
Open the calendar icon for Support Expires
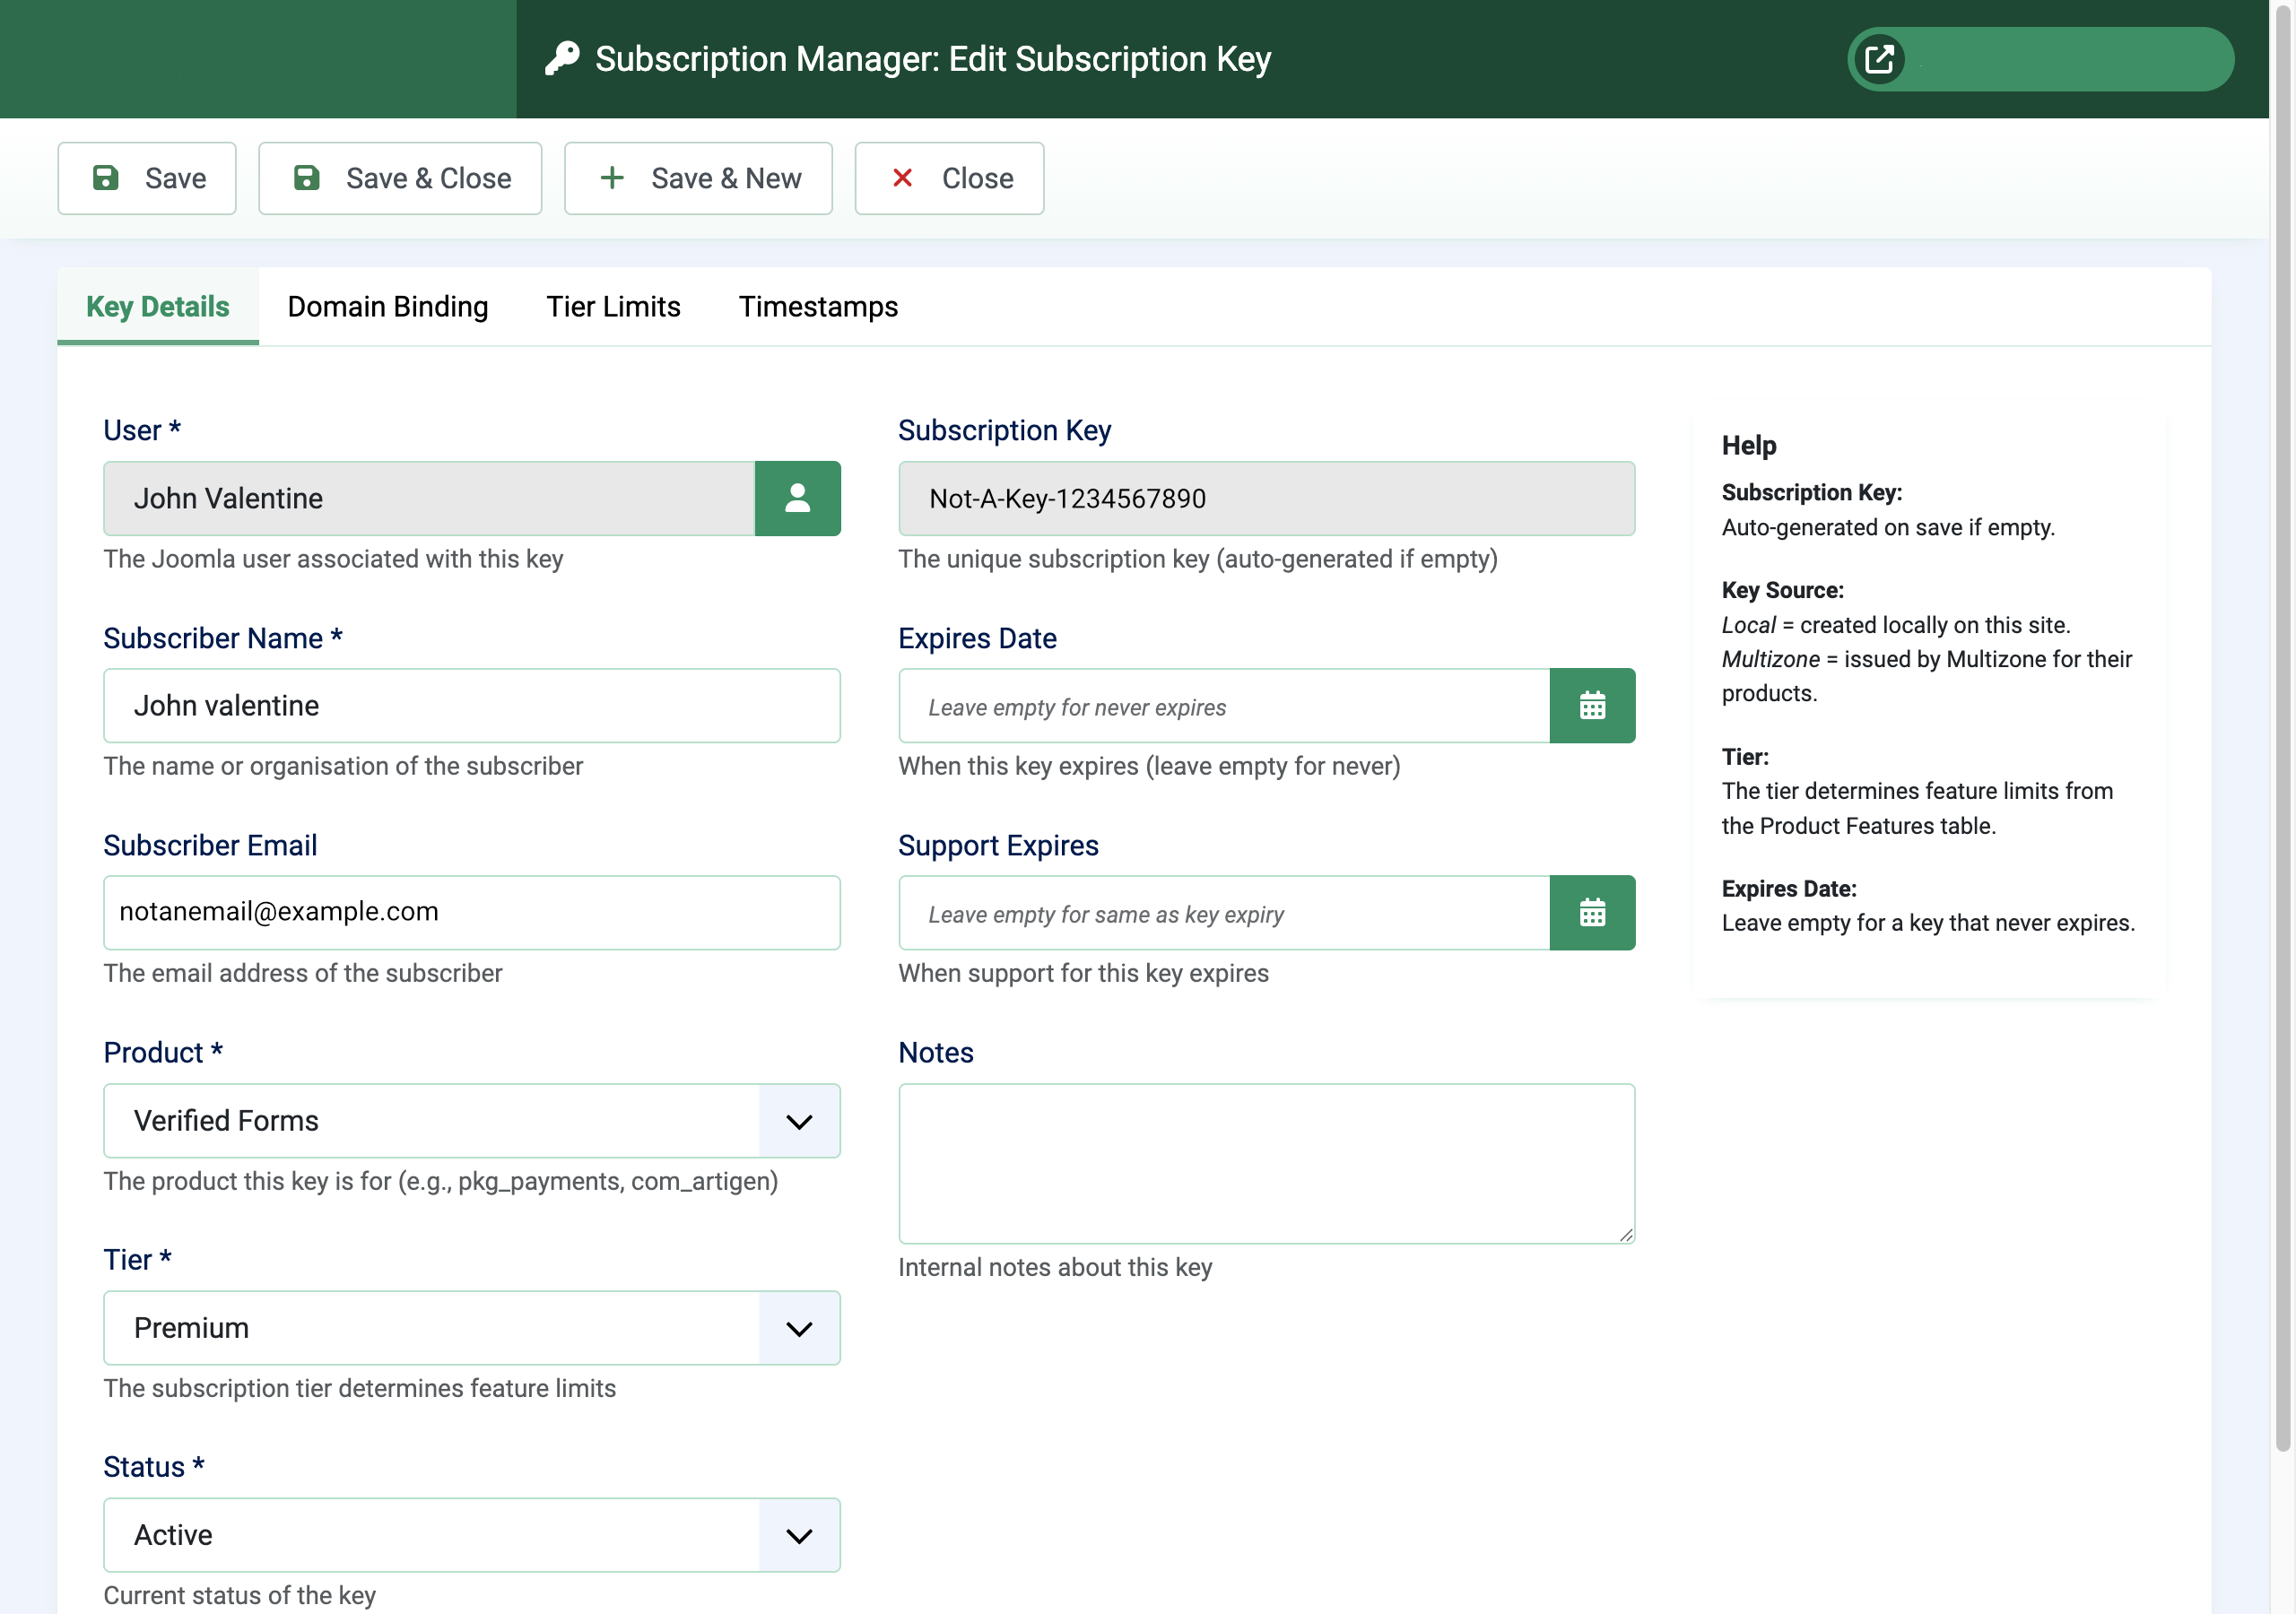[1592, 912]
